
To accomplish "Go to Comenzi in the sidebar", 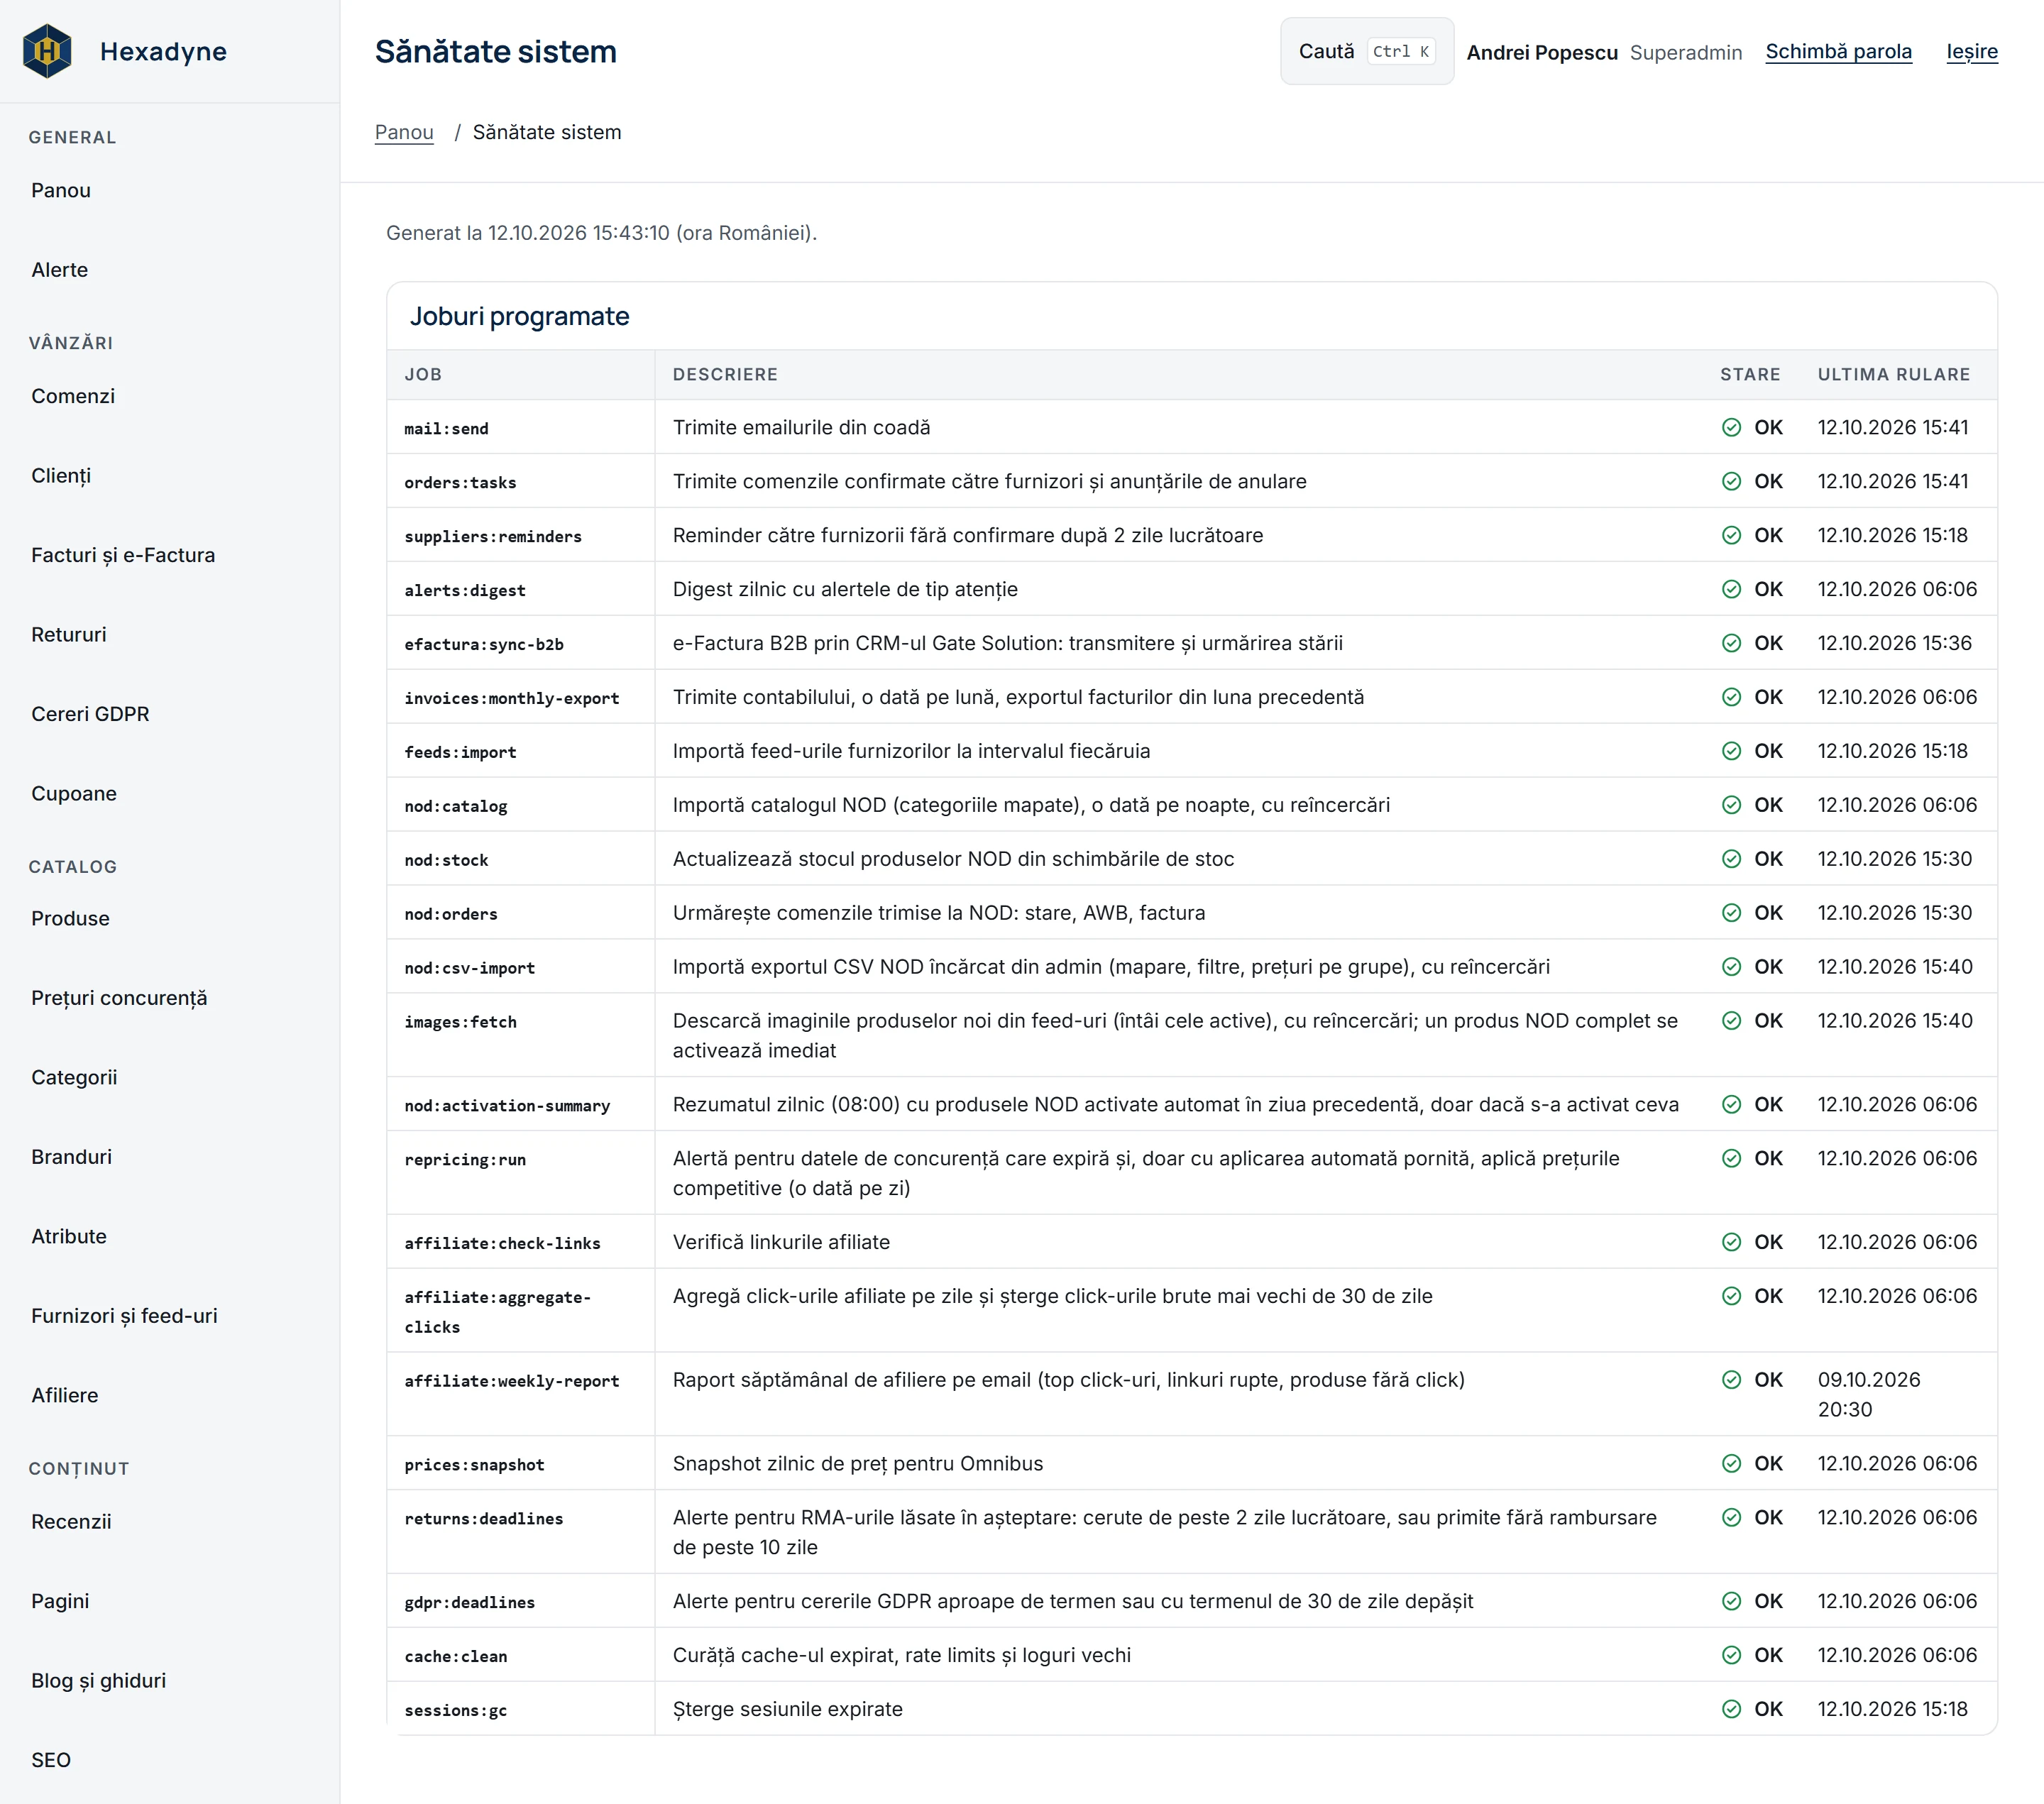I will tap(73, 396).
